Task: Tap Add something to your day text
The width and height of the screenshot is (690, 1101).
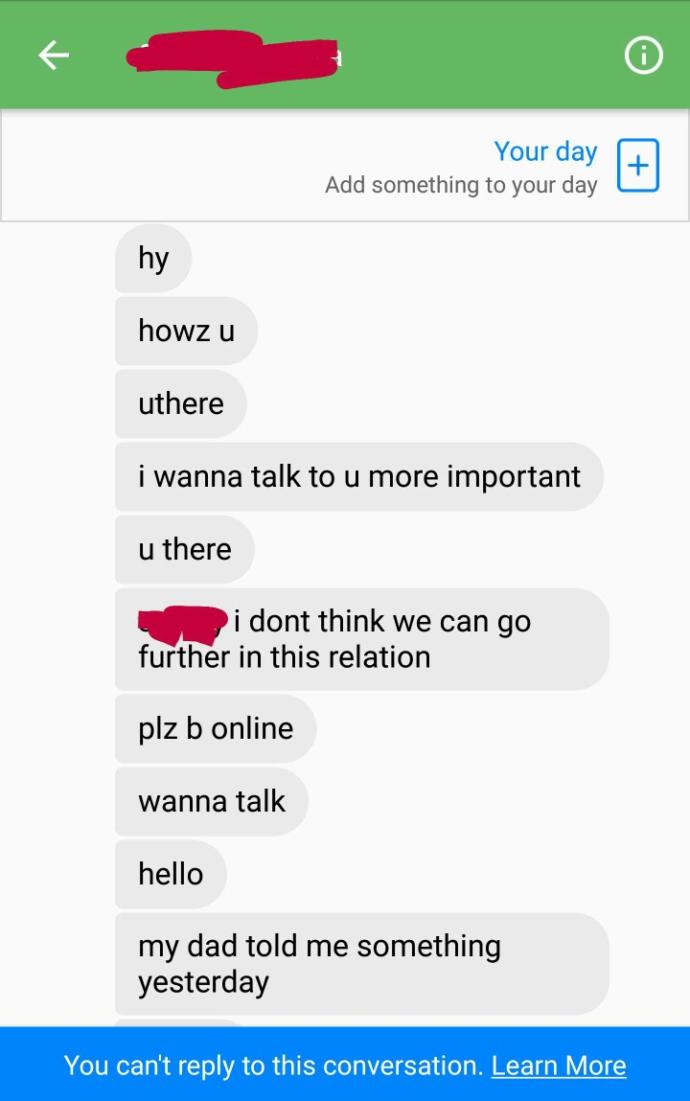Action: coord(461,185)
